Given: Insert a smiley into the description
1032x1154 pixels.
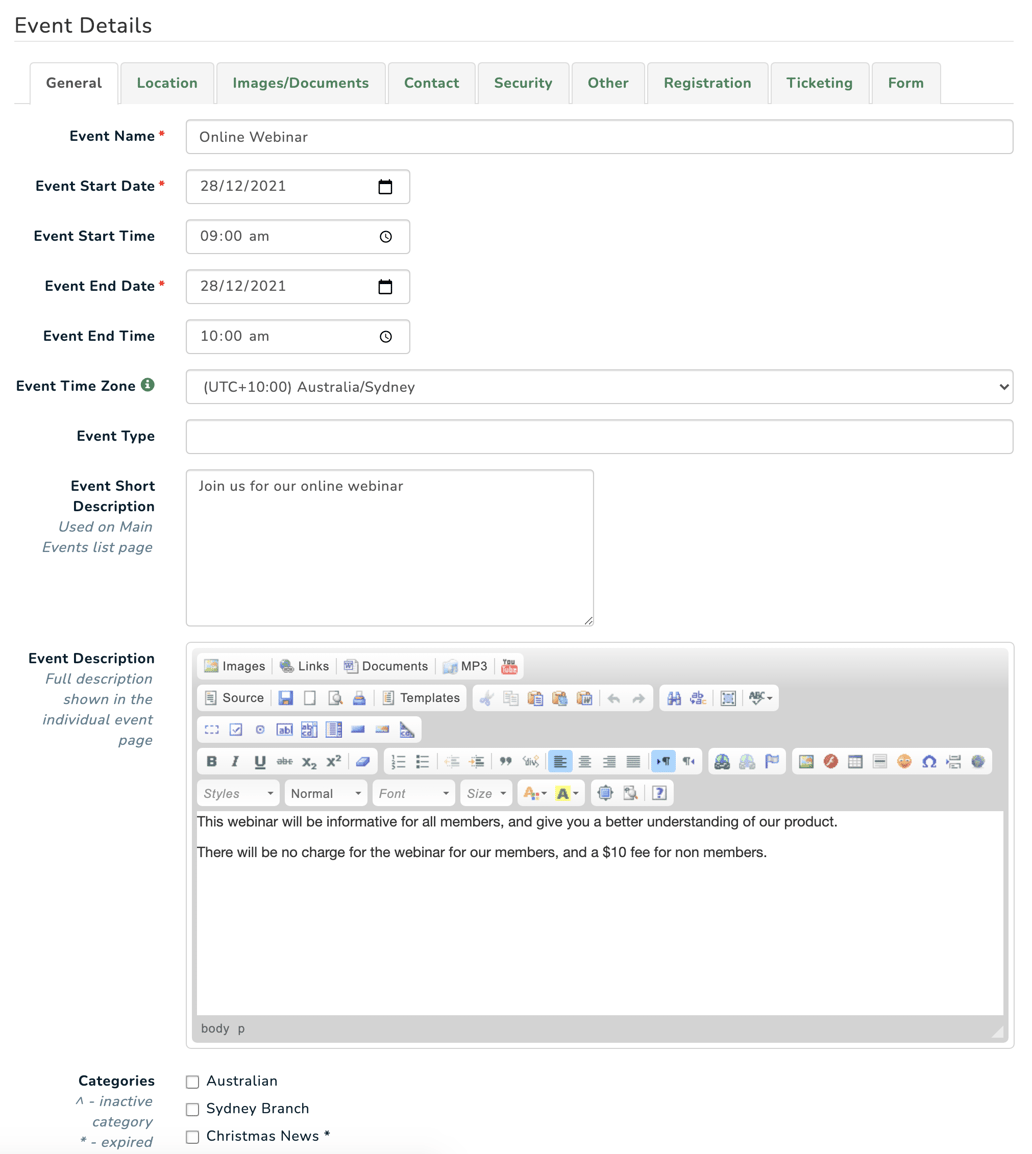Looking at the screenshot, I should [905, 760].
